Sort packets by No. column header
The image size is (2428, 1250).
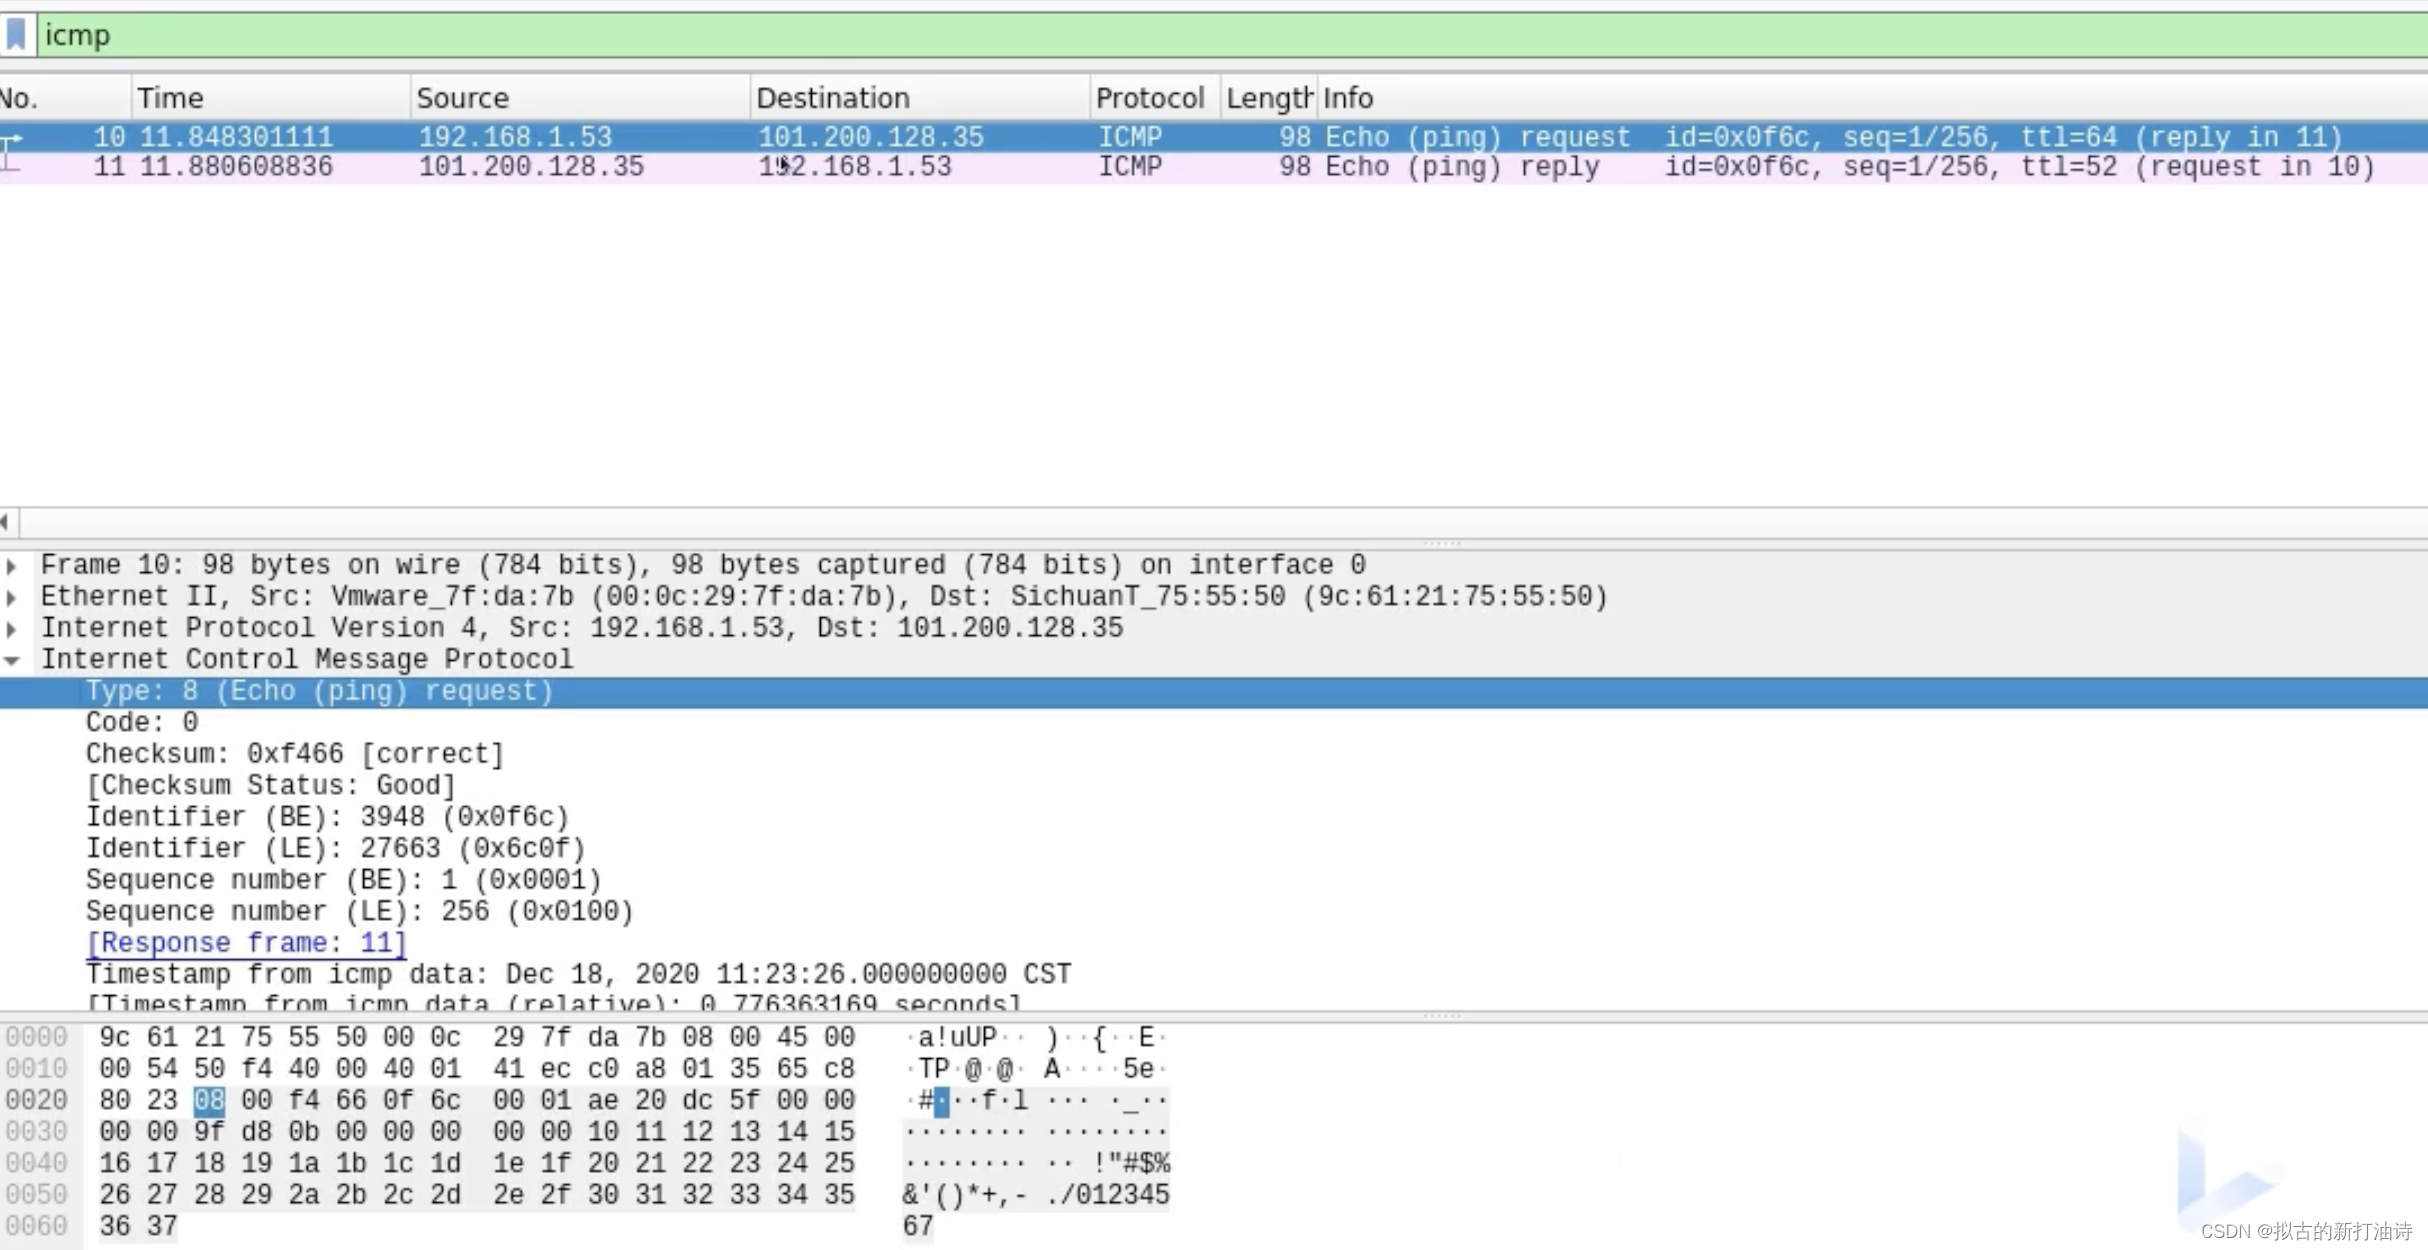[x=64, y=98]
